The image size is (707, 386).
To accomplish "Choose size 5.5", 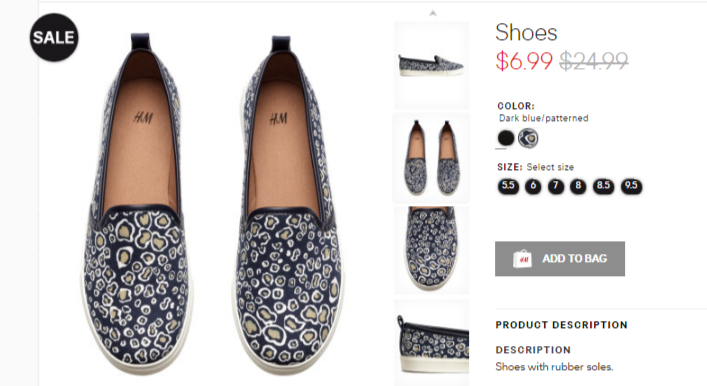I will pos(508,186).
